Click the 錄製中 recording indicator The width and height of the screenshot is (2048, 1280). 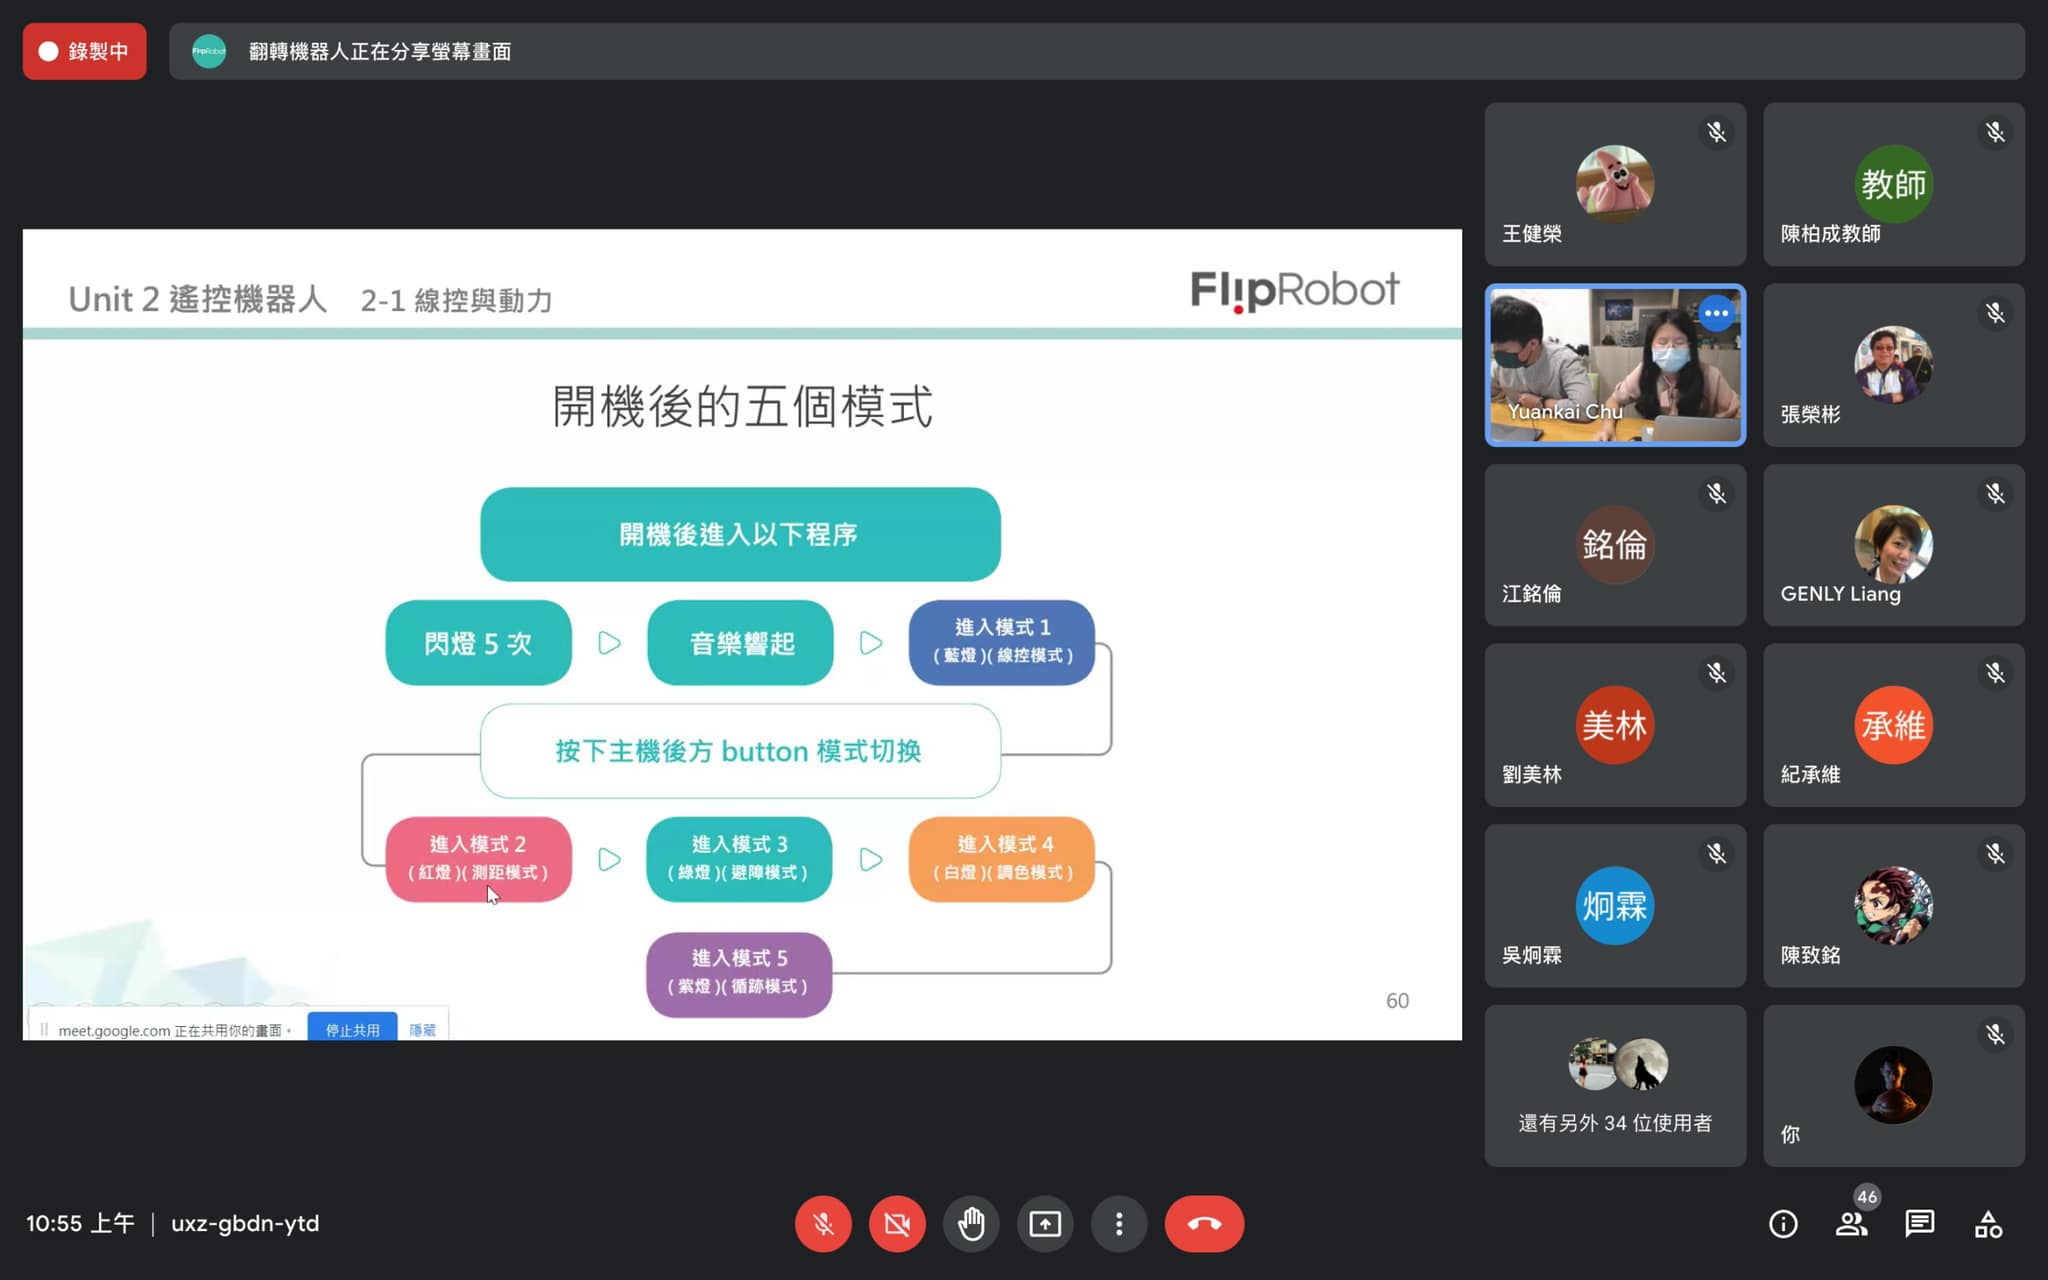(x=84, y=51)
